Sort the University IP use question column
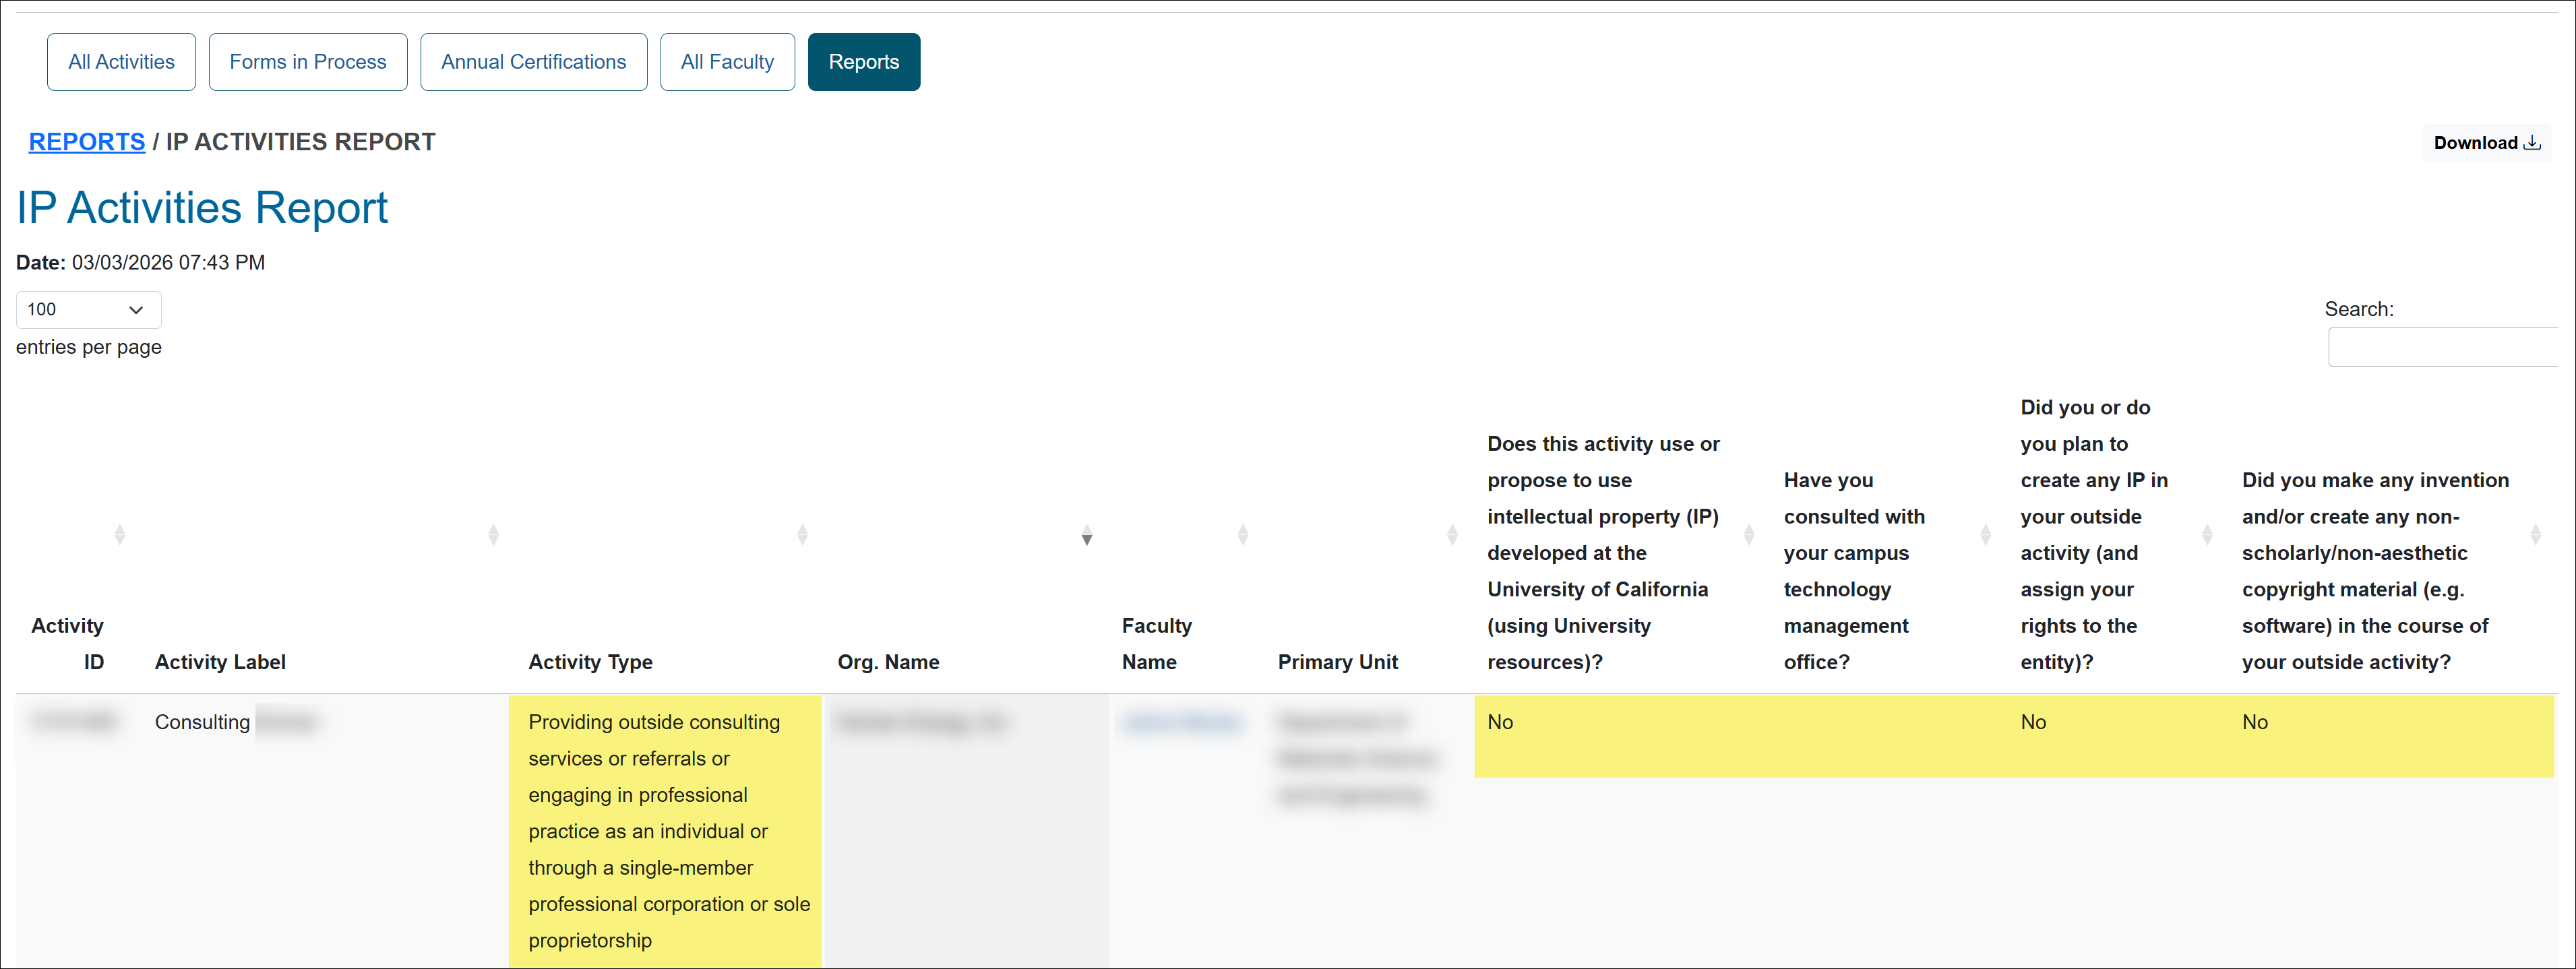2576x969 pixels. [1749, 535]
